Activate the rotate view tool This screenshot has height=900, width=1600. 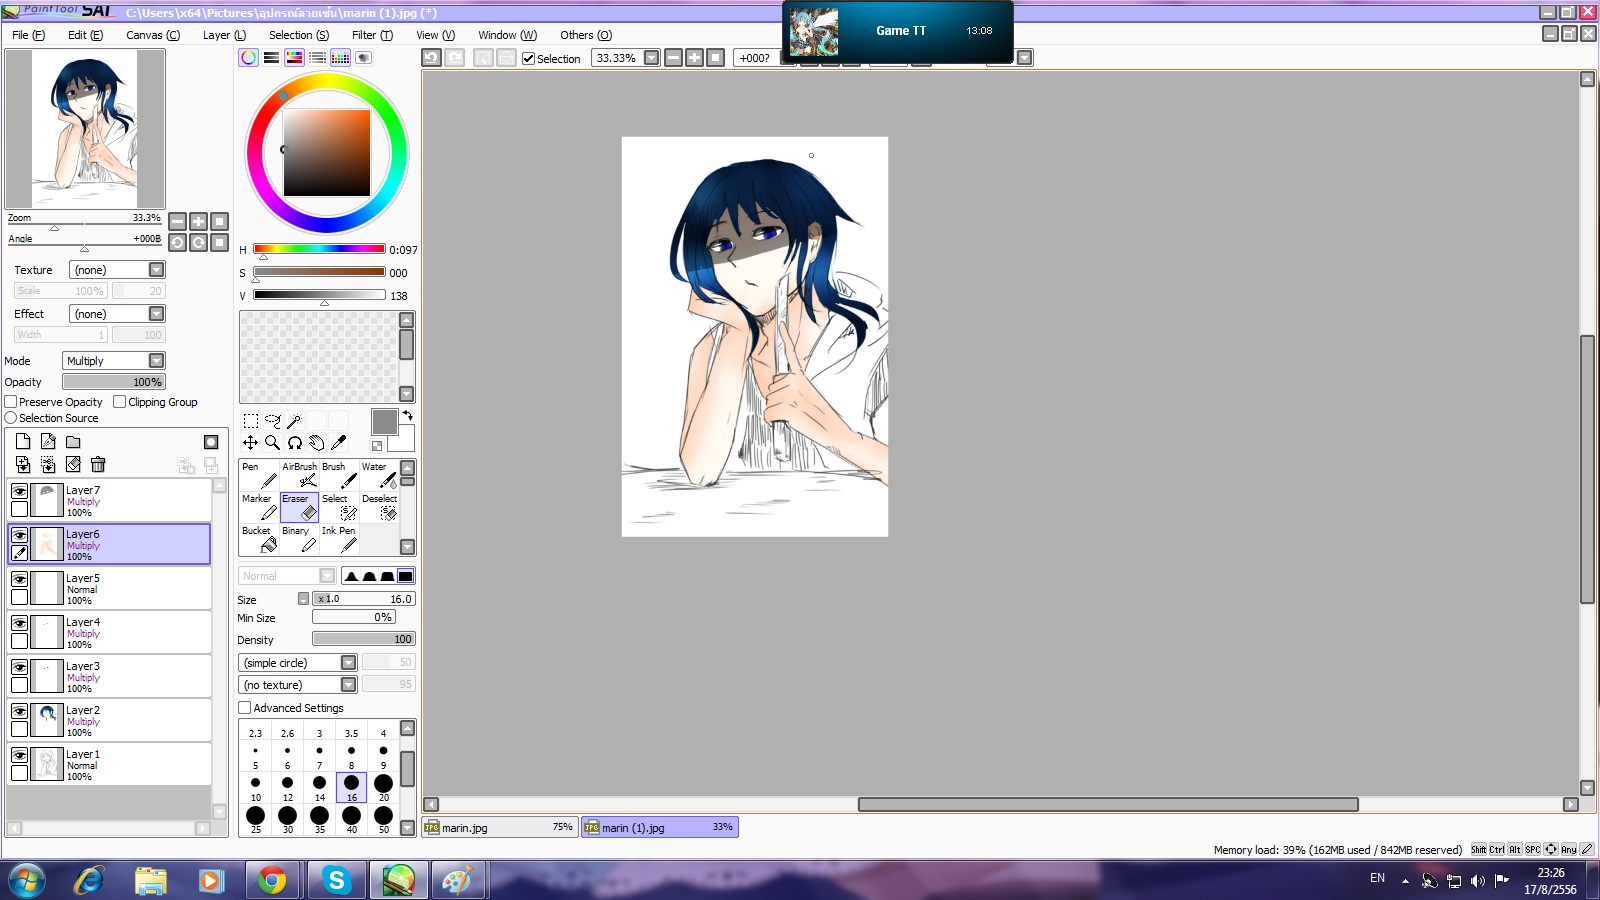click(294, 442)
